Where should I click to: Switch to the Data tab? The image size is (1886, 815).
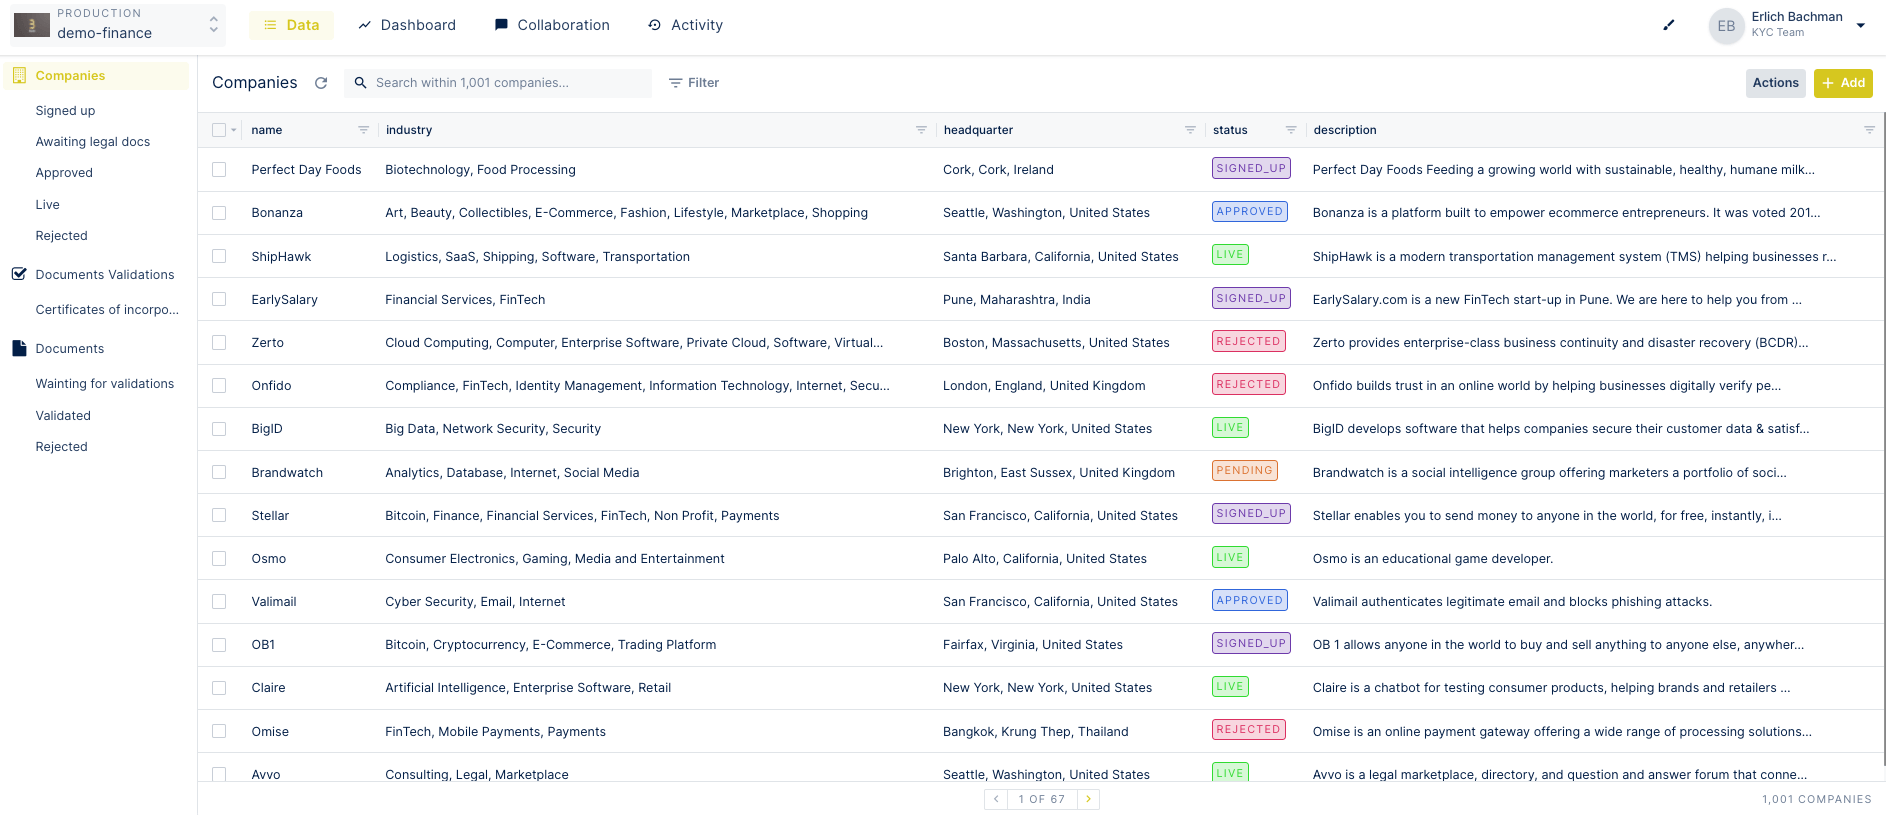292,25
